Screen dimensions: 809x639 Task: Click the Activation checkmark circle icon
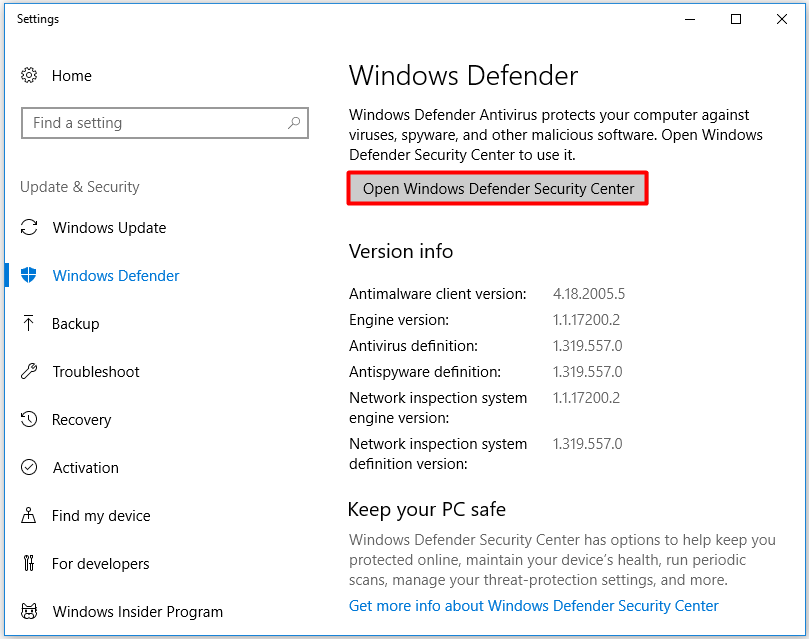point(29,467)
